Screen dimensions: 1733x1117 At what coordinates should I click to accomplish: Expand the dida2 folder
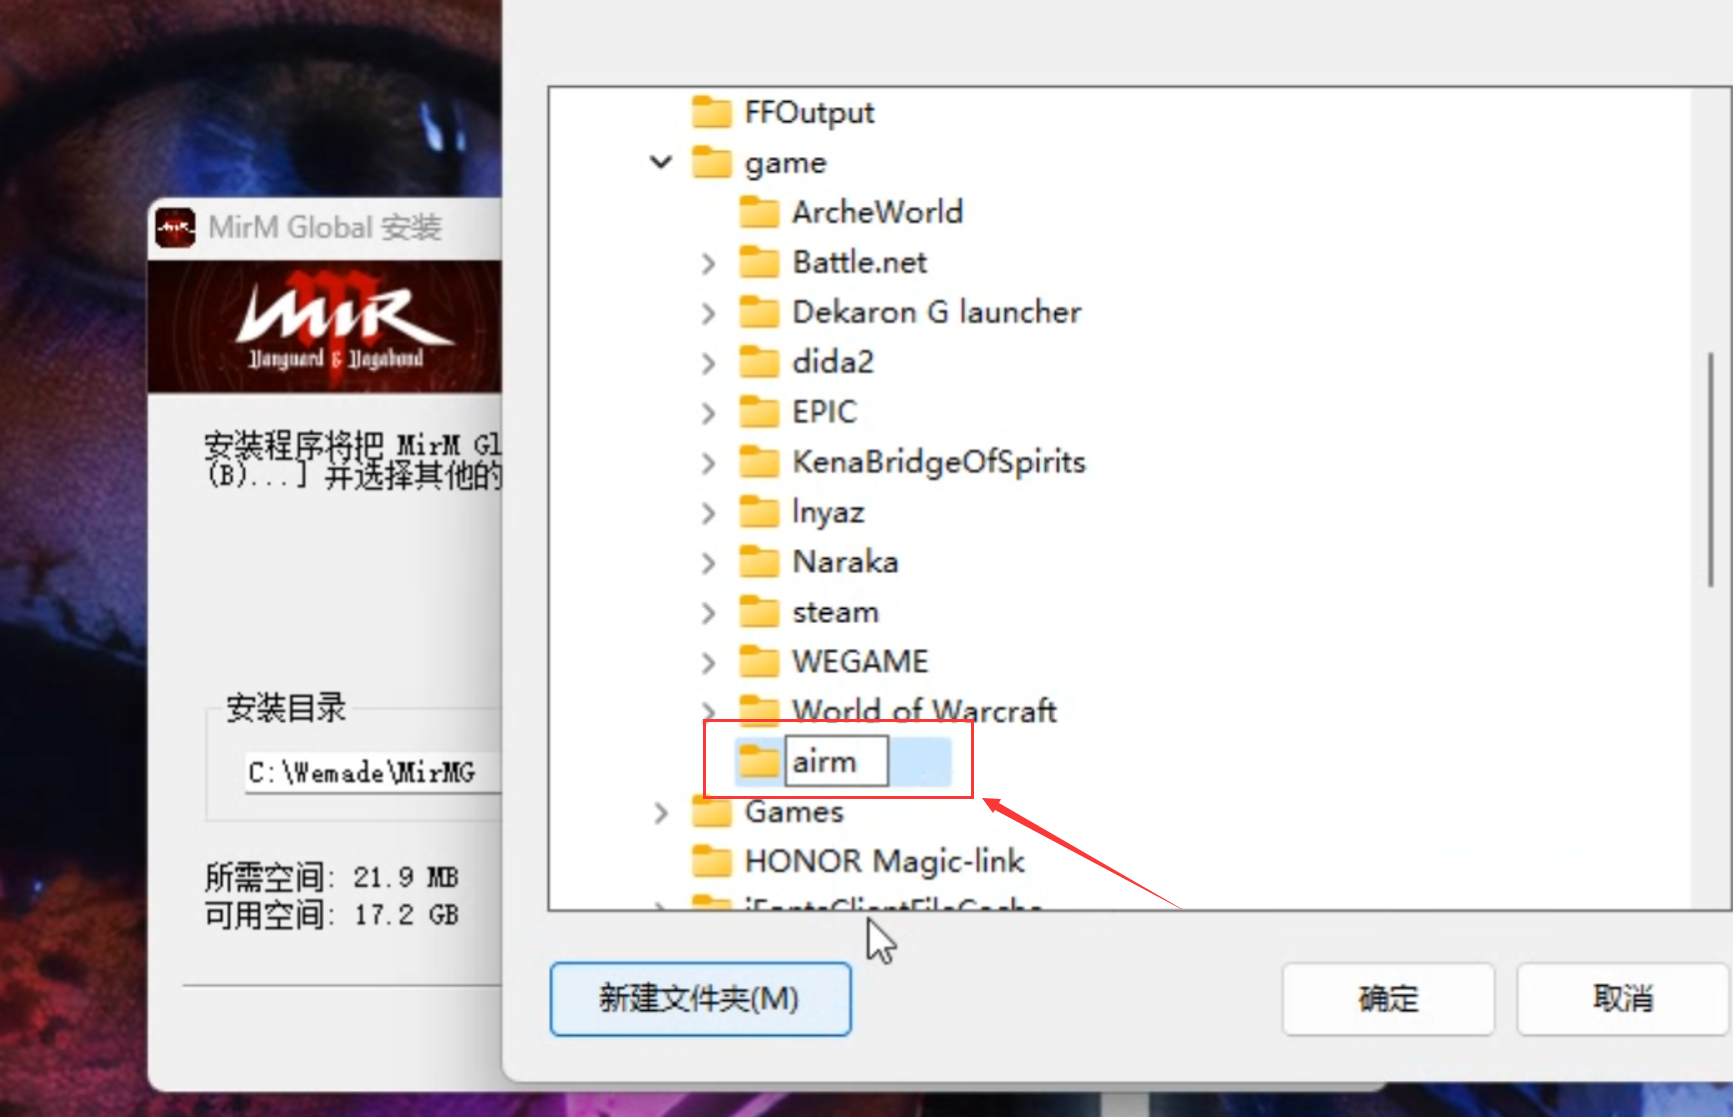pyautogui.click(x=709, y=363)
